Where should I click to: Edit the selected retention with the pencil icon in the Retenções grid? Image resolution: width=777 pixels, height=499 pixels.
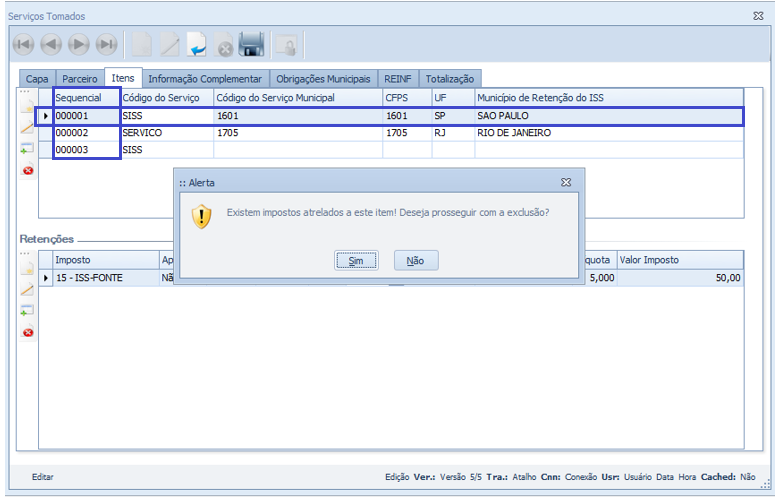[x=28, y=290]
